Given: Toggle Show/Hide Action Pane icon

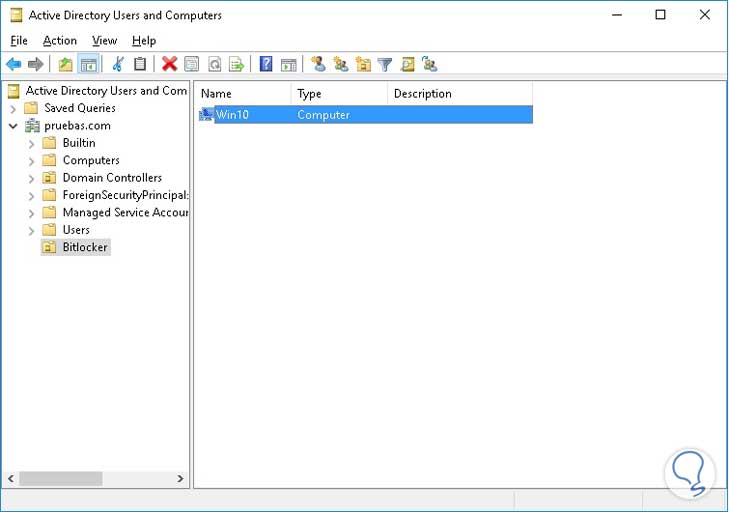Looking at the screenshot, I should click(289, 64).
